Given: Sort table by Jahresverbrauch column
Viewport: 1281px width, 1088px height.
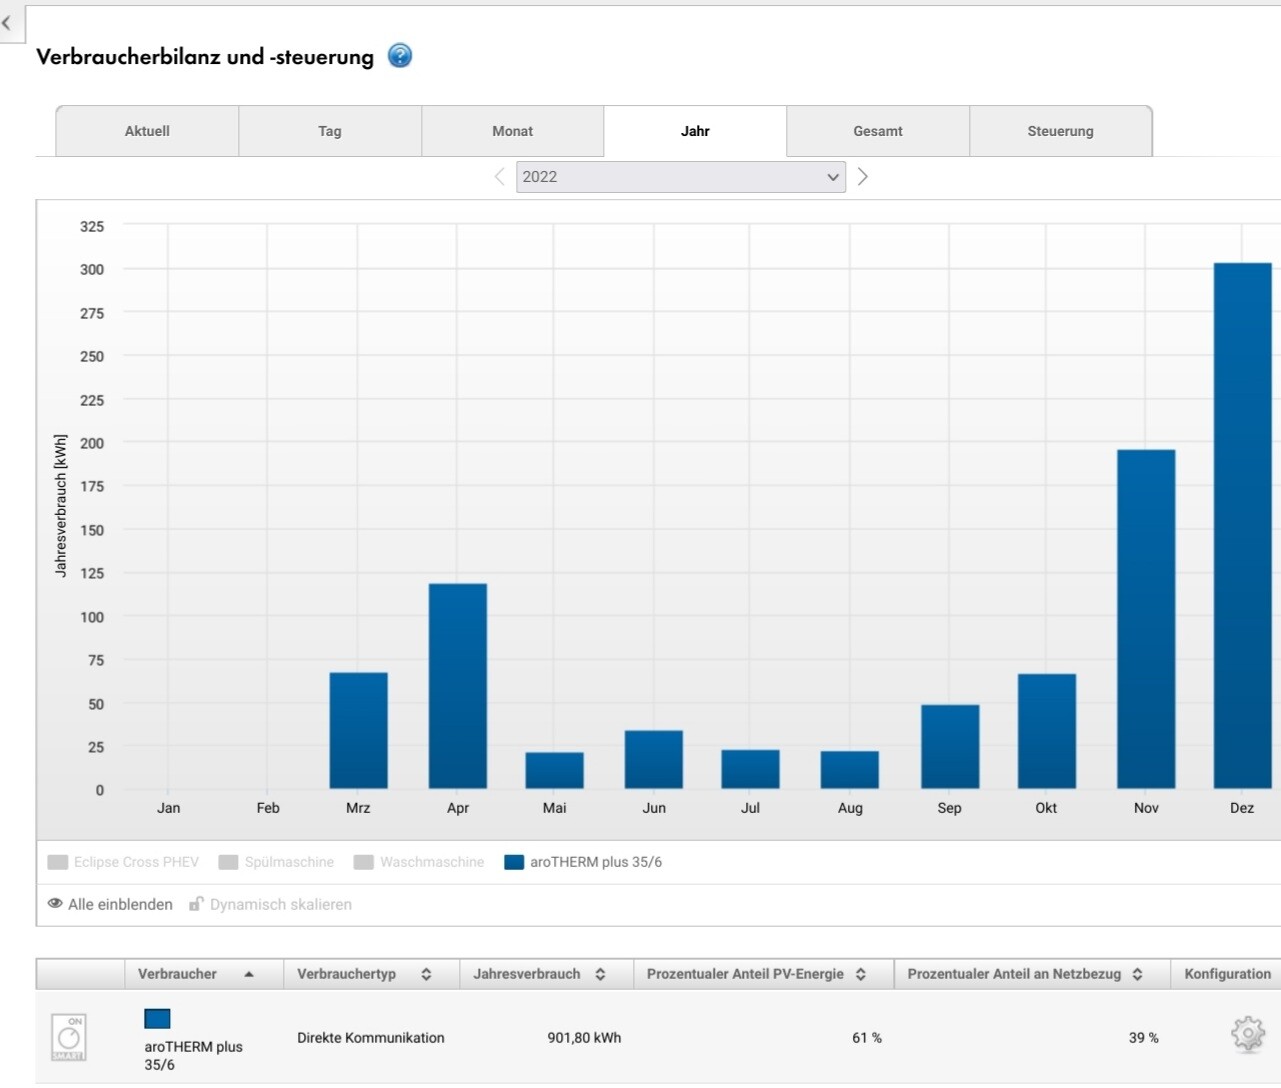Looking at the screenshot, I should pyautogui.click(x=539, y=974).
